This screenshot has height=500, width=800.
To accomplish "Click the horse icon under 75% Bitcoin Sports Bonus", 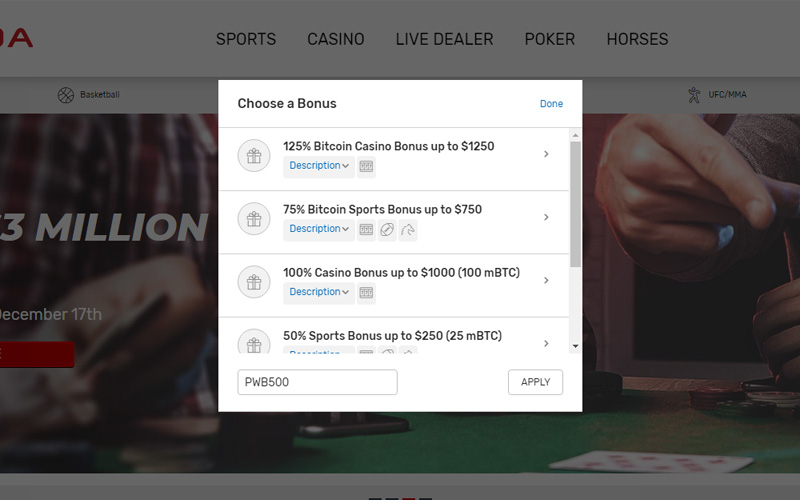I will point(408,230).
